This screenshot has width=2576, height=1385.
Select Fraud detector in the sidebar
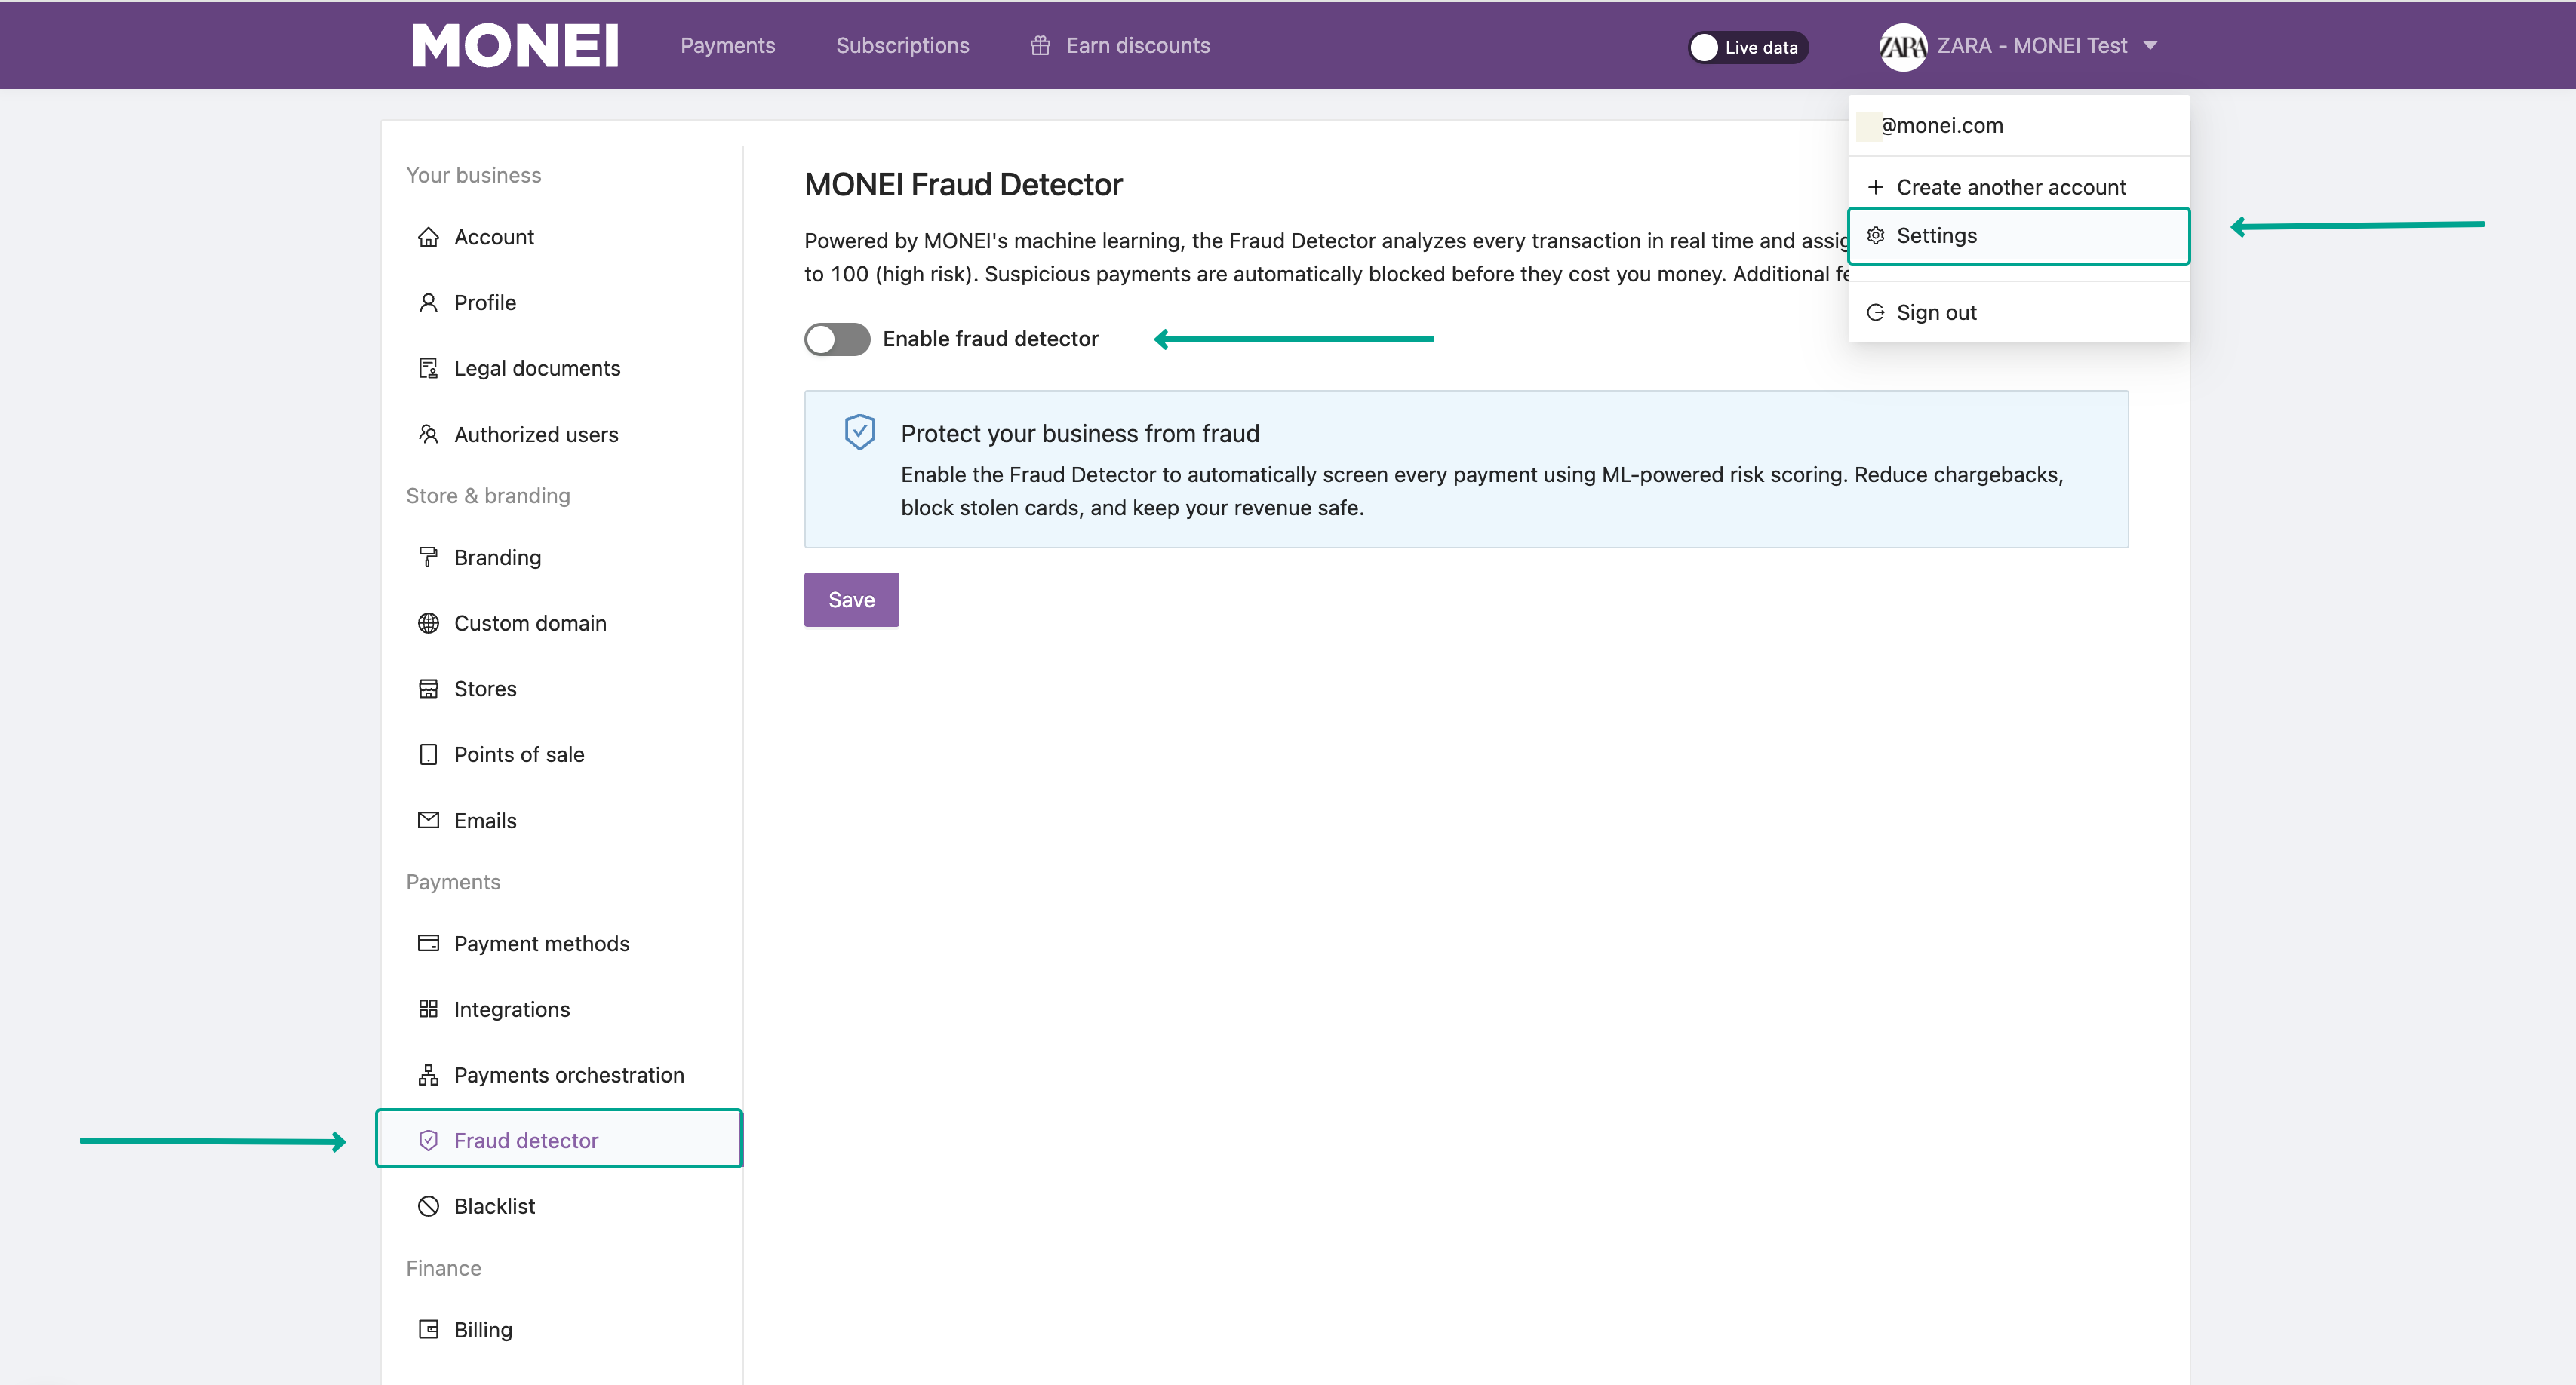[559, 1140]
